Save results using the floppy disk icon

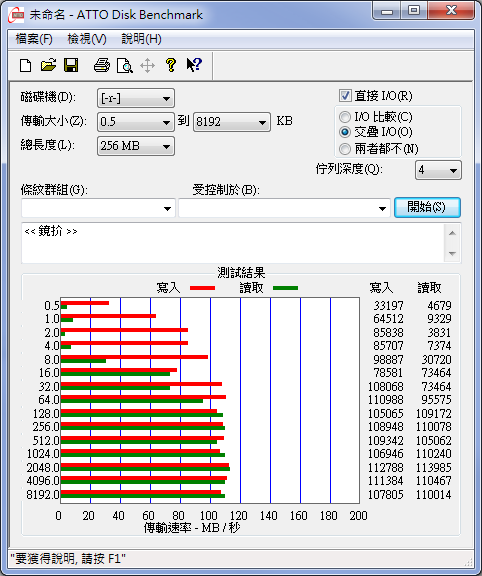[x=71, y=65]
